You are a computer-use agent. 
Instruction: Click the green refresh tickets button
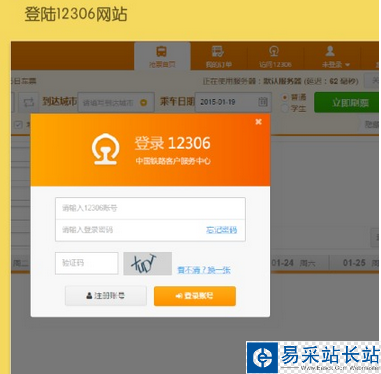tap(347, 102)
